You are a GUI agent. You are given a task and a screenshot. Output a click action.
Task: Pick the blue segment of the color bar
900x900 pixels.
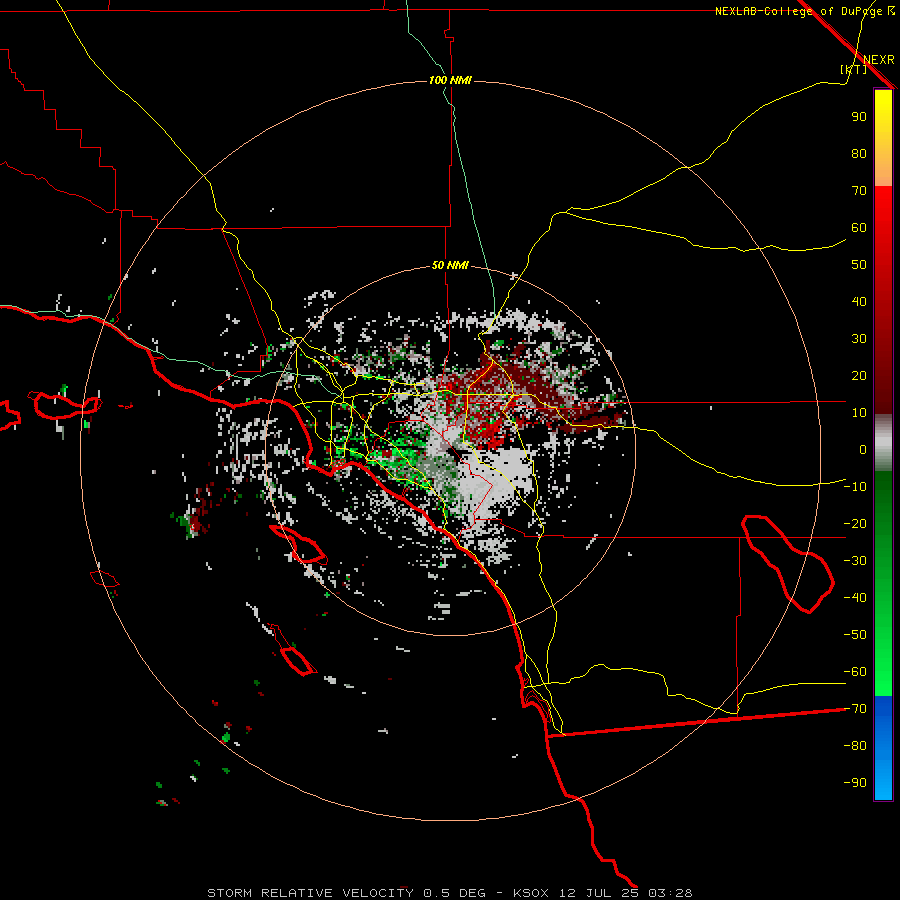tap(883, 748)
